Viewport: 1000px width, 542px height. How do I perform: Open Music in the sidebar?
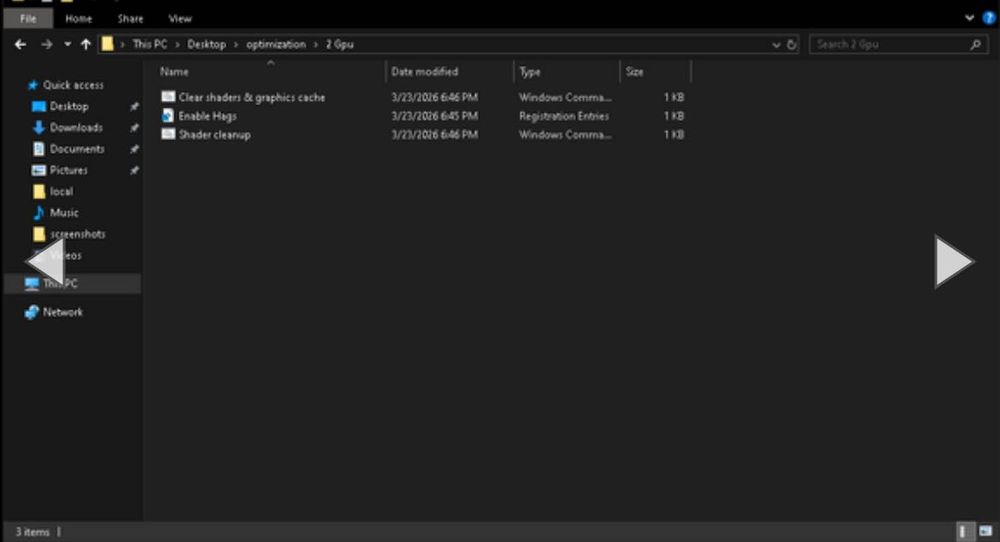pos(64,212)
